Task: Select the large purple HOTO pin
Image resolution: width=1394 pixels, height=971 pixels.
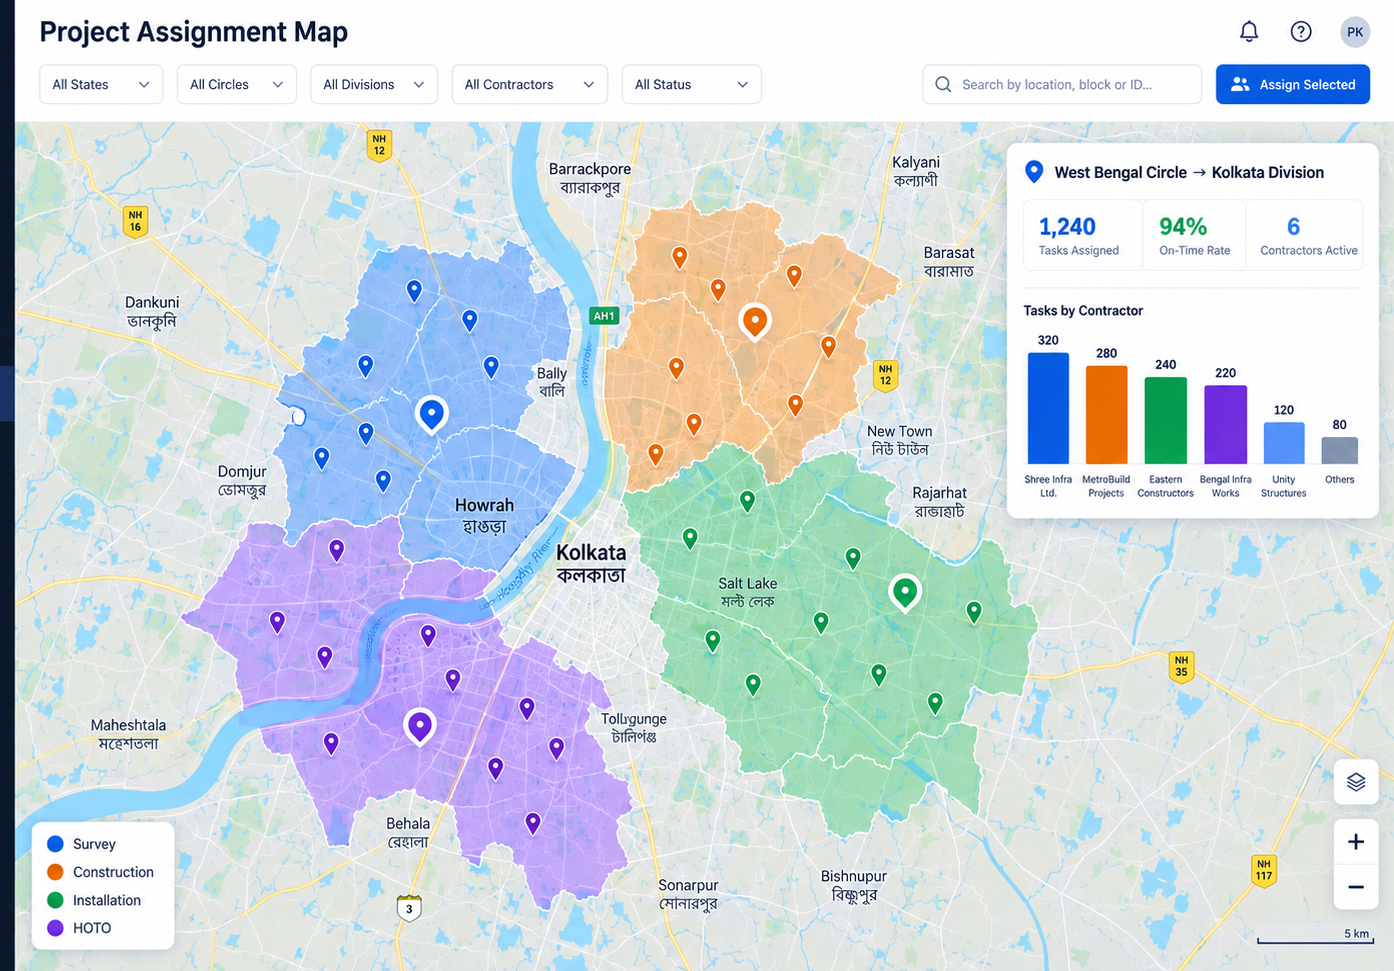Action: pos(419,725)
